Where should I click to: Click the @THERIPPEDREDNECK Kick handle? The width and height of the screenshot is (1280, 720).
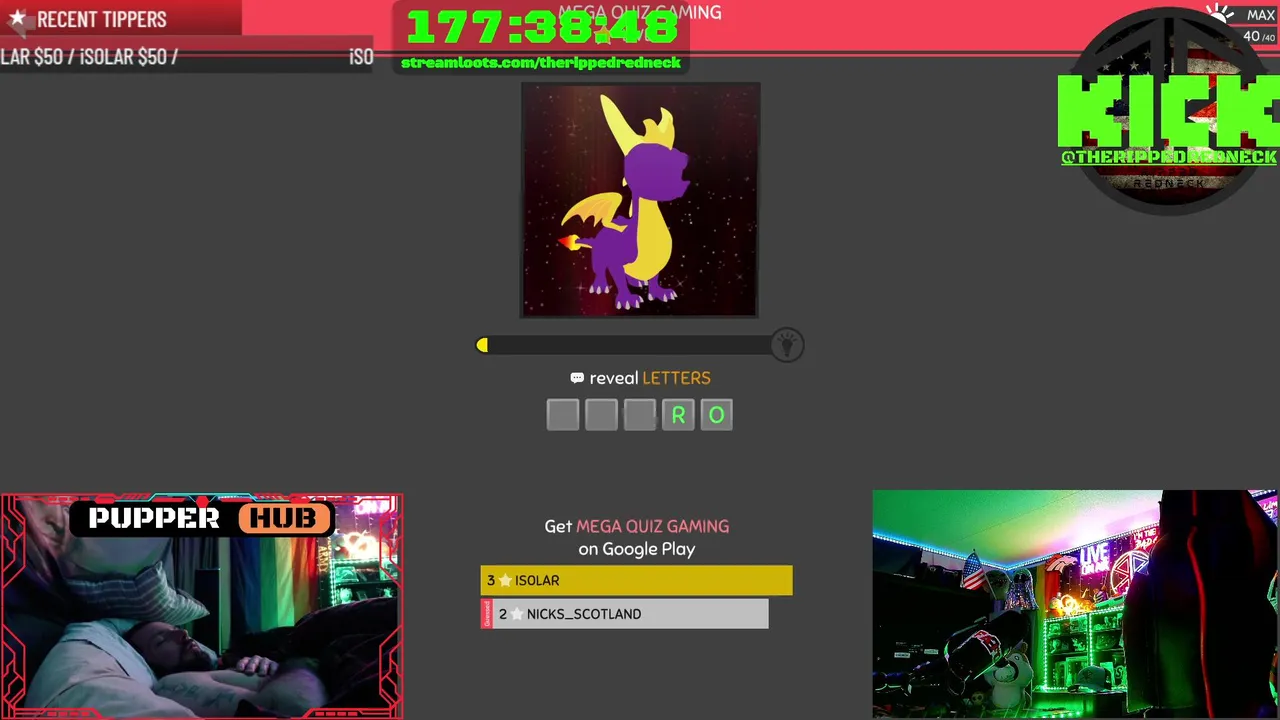coord(1169,157)
